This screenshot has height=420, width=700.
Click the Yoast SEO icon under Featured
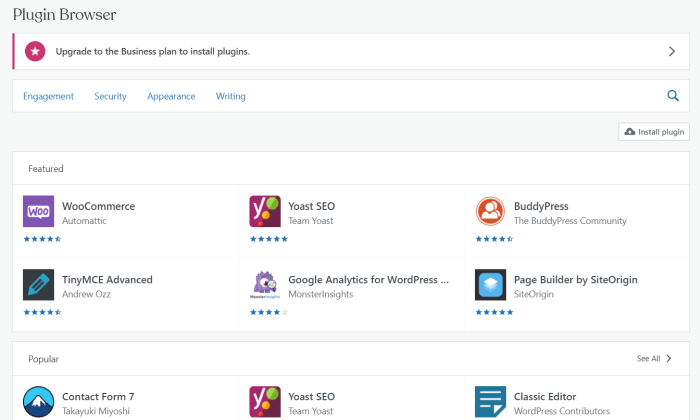point(265,211)
